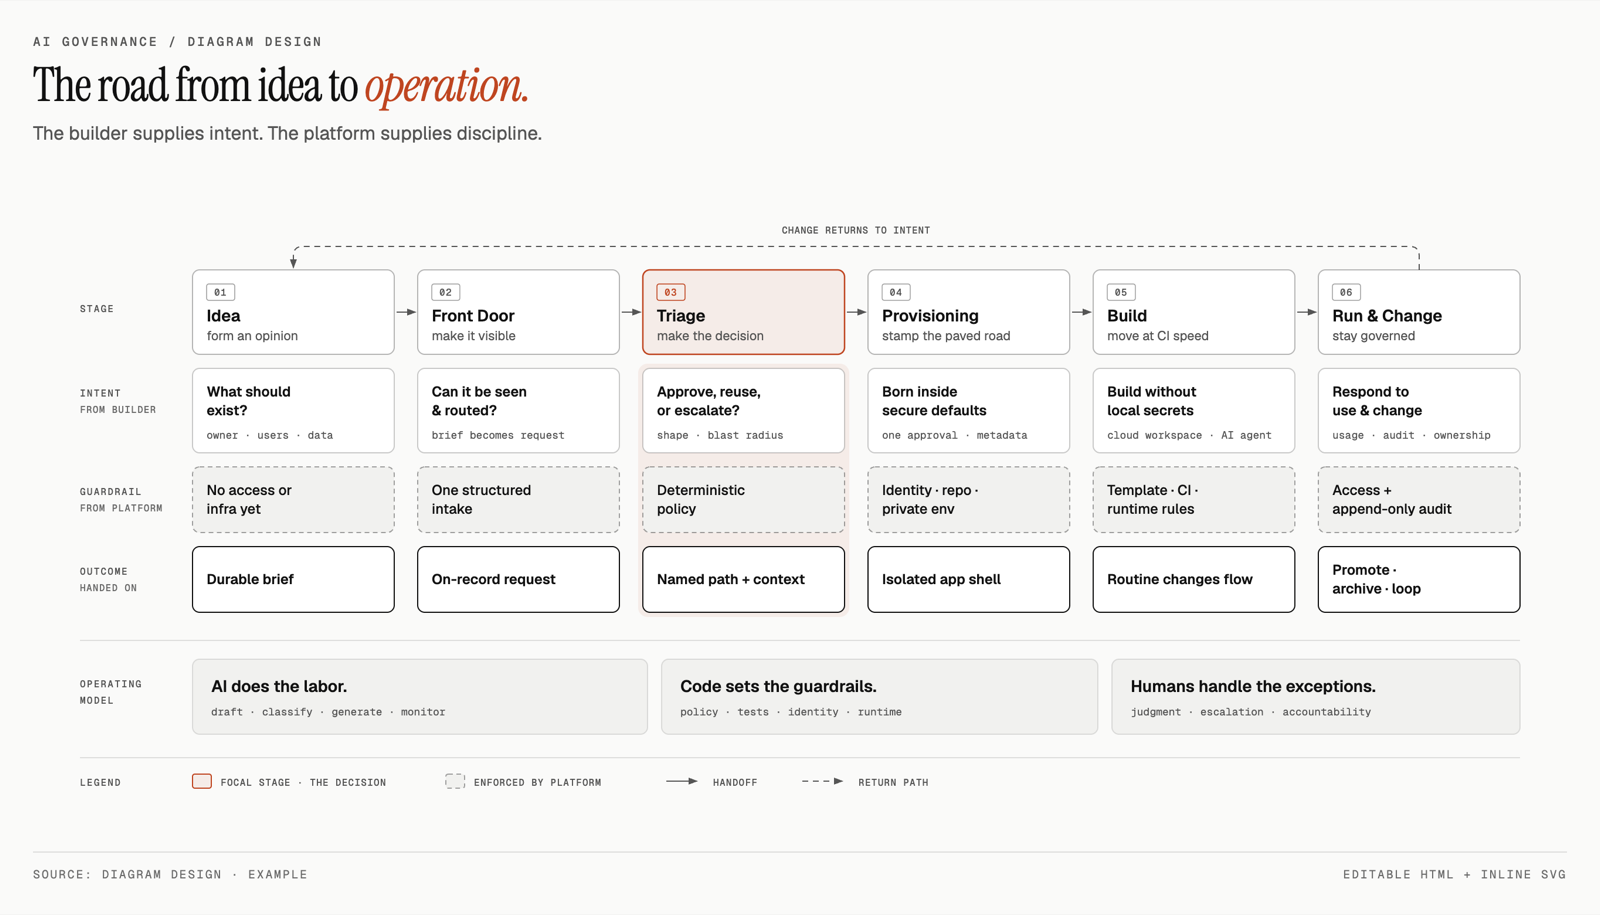
Task: Click the "Isolated app shell" outcome box
Action: [968, 579]
